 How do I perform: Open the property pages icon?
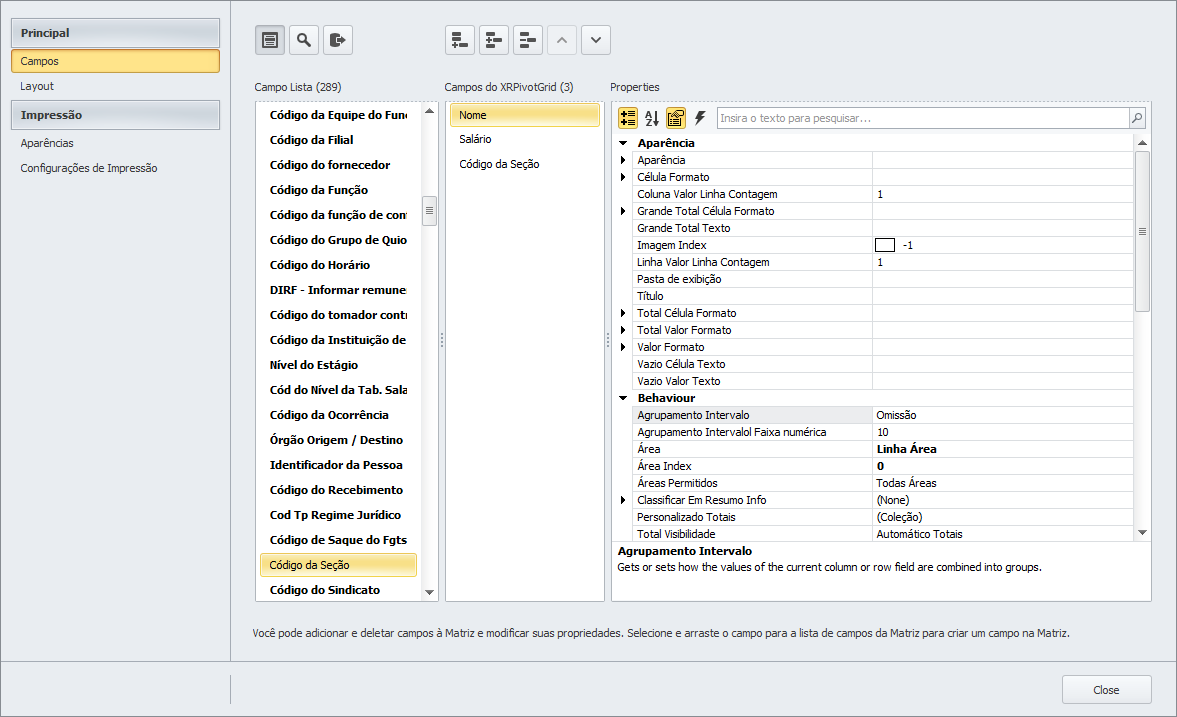(676, 118)
